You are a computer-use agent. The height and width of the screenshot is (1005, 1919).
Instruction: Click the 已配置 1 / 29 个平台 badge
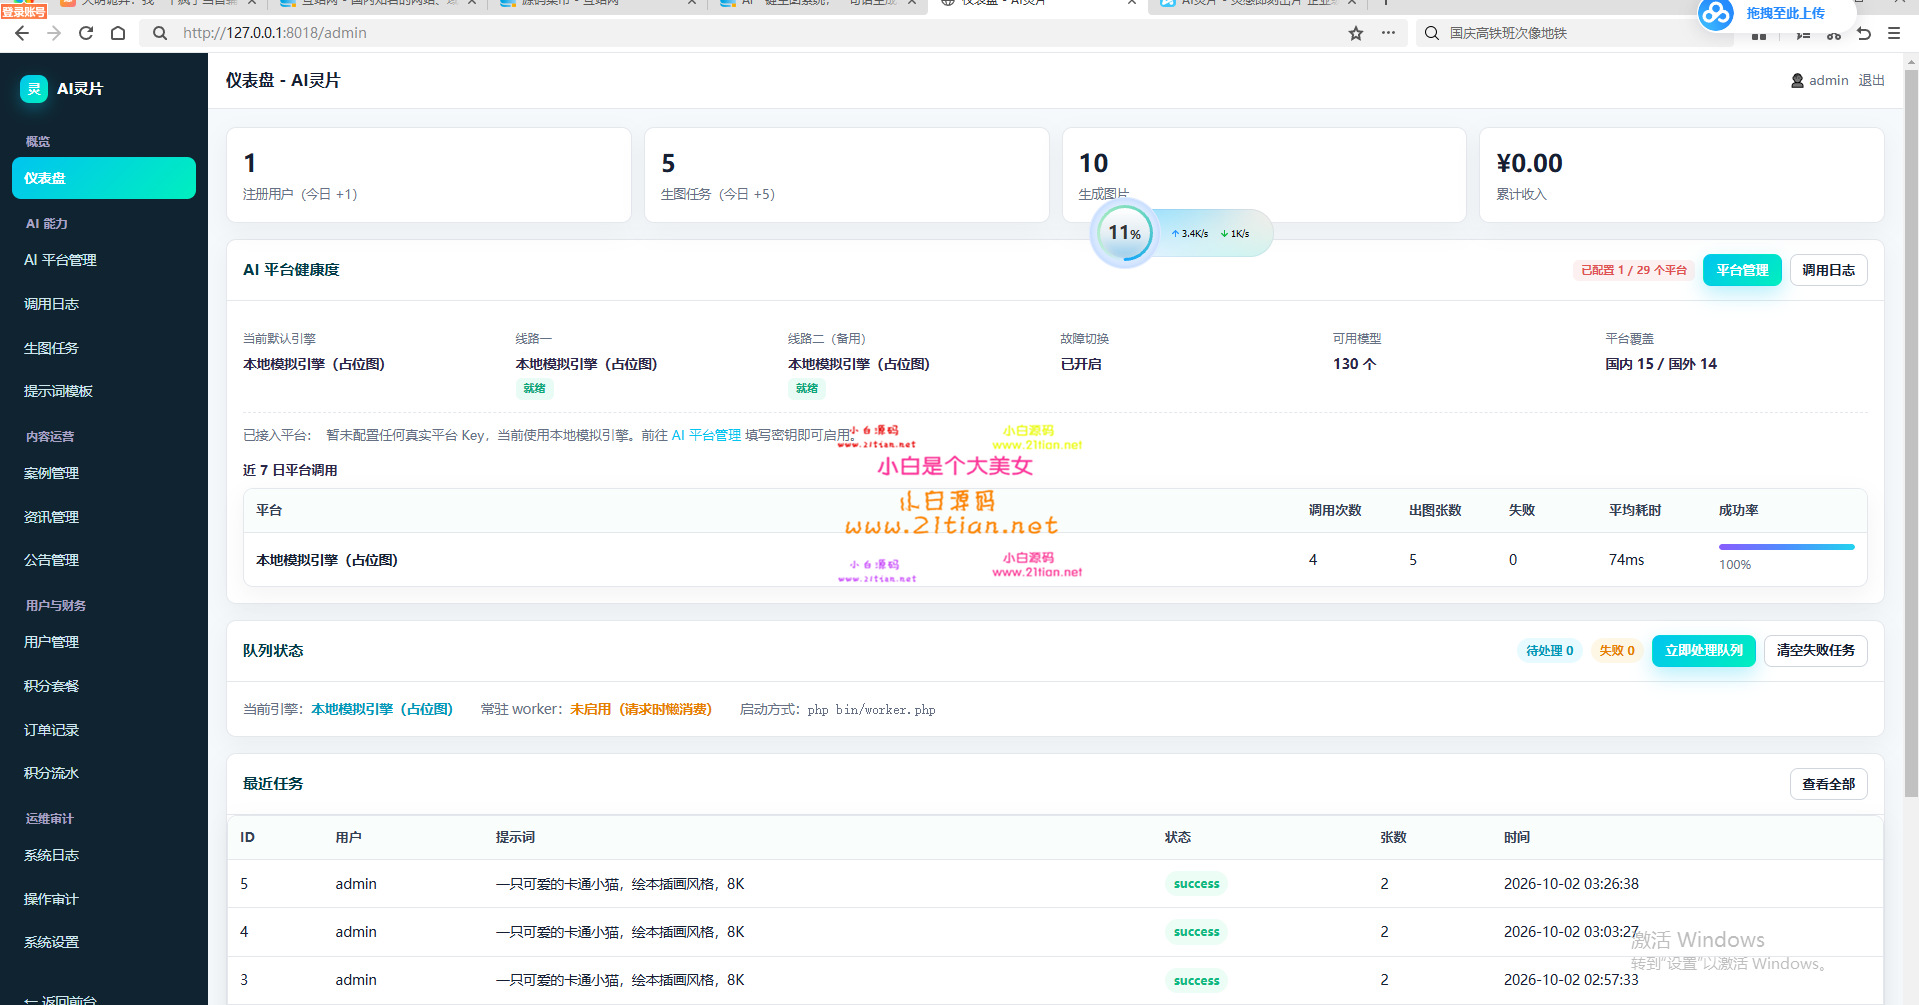coord(1633,270)
